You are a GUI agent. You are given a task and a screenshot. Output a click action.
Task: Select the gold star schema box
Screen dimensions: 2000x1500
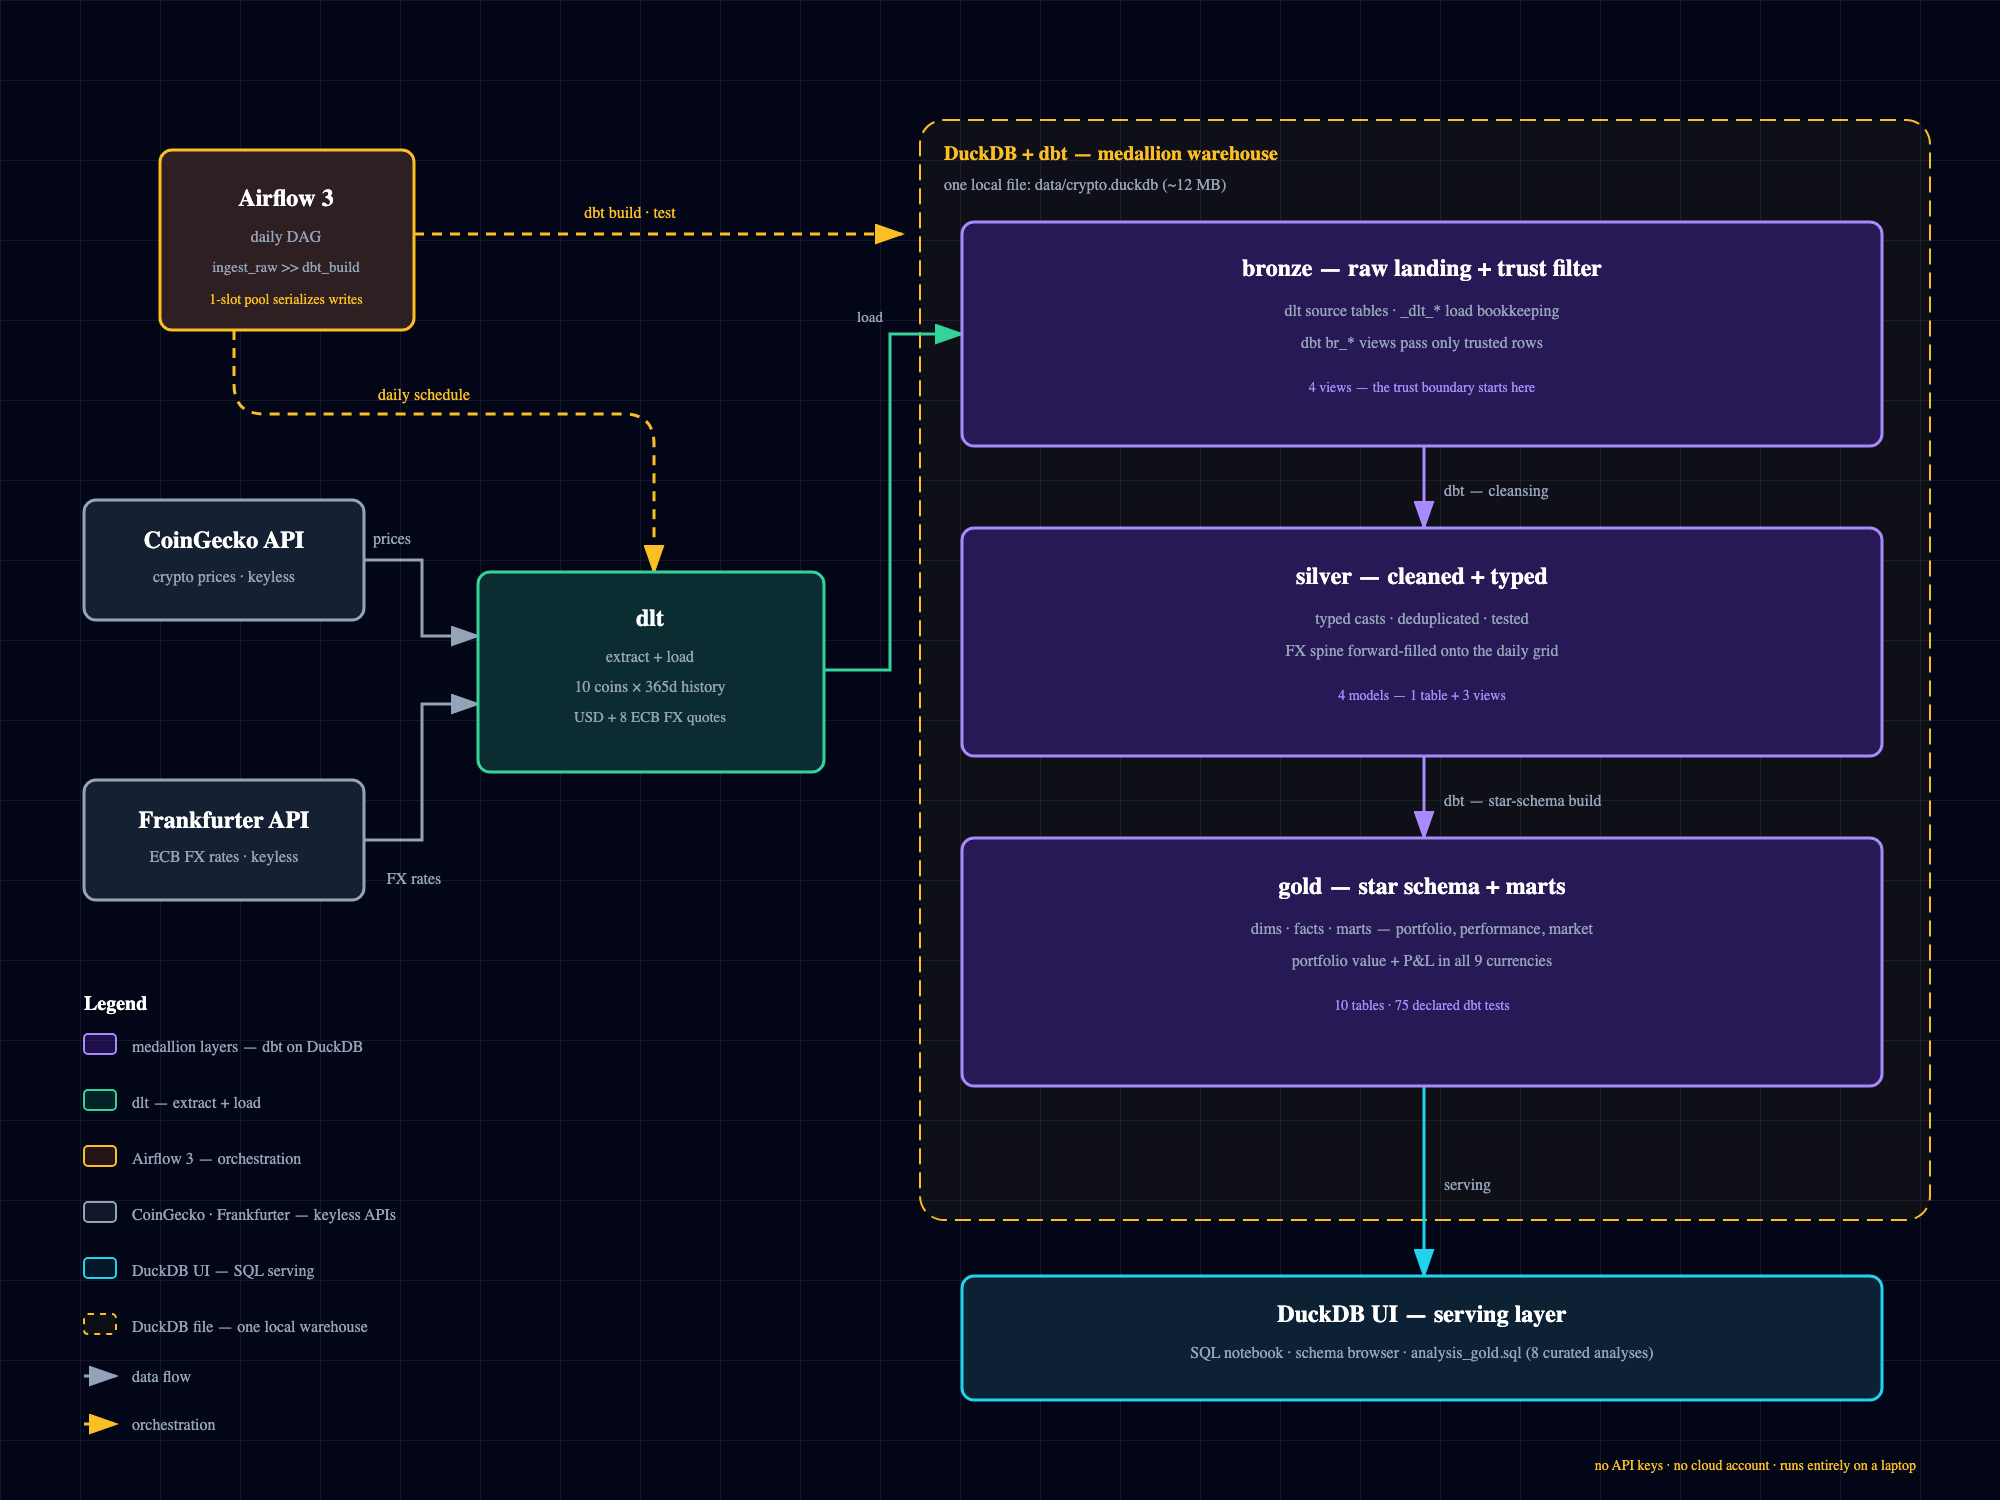point(1422,962)
